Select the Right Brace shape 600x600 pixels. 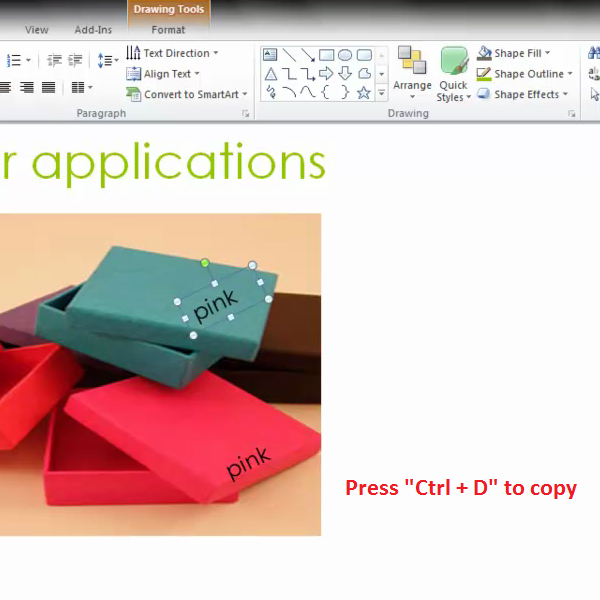345,92
